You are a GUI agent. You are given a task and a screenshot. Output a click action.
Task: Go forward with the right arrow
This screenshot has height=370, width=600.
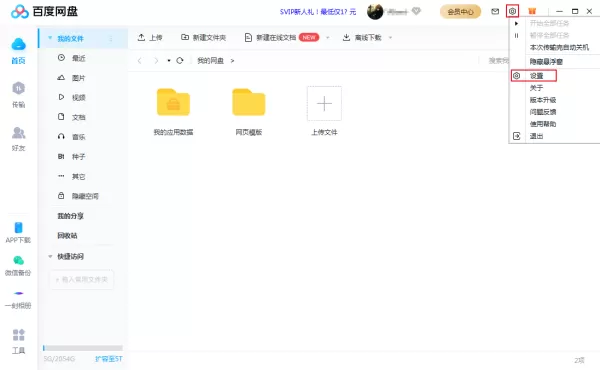point(156,60)
